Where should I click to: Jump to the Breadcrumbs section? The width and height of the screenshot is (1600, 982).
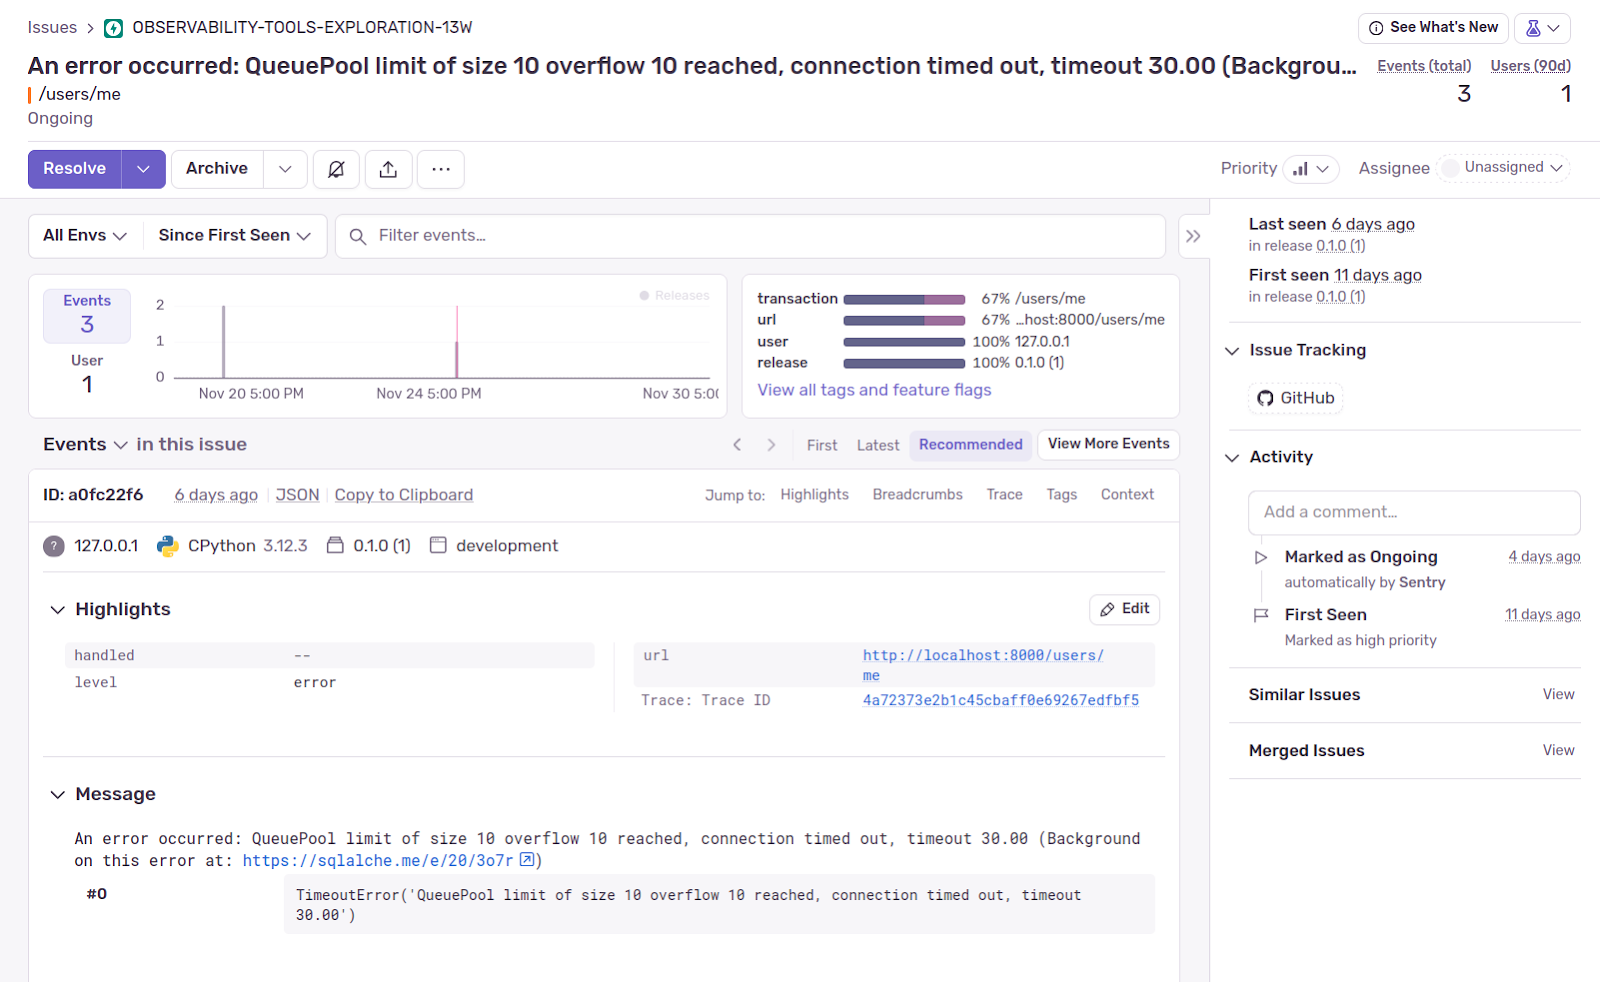pyautogui.click(x=917, y=495)
